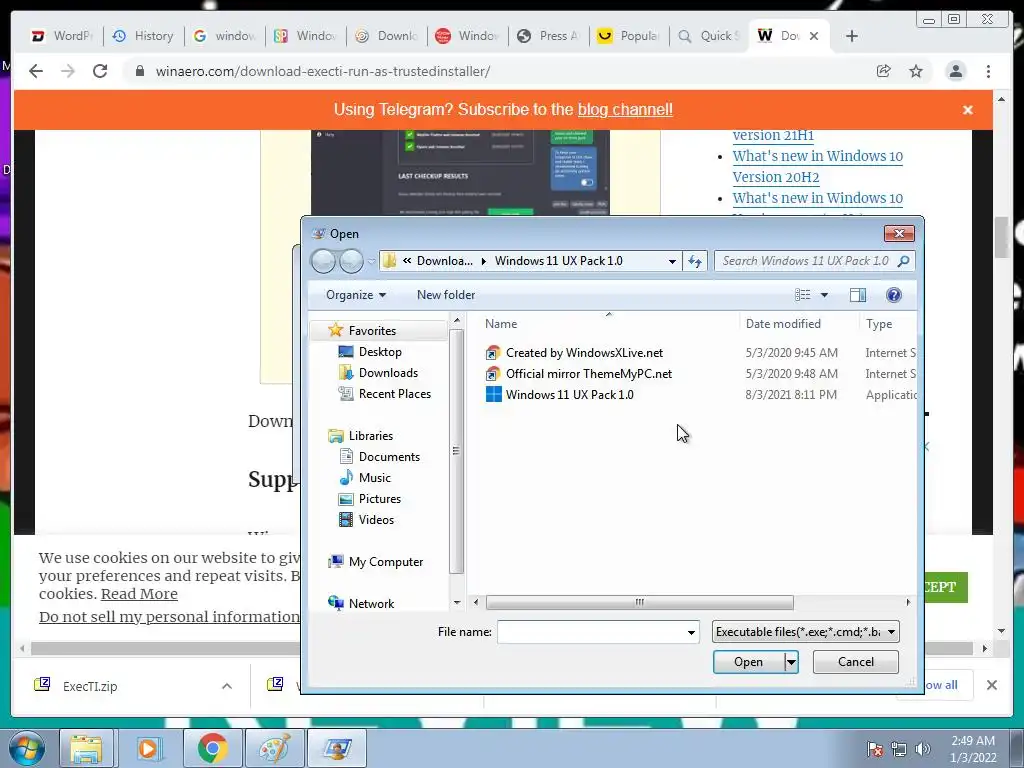The height and width of the screenshot is (768, 1024).
Task: Open File Explorer from taskbar
Action: click(86, 748)
